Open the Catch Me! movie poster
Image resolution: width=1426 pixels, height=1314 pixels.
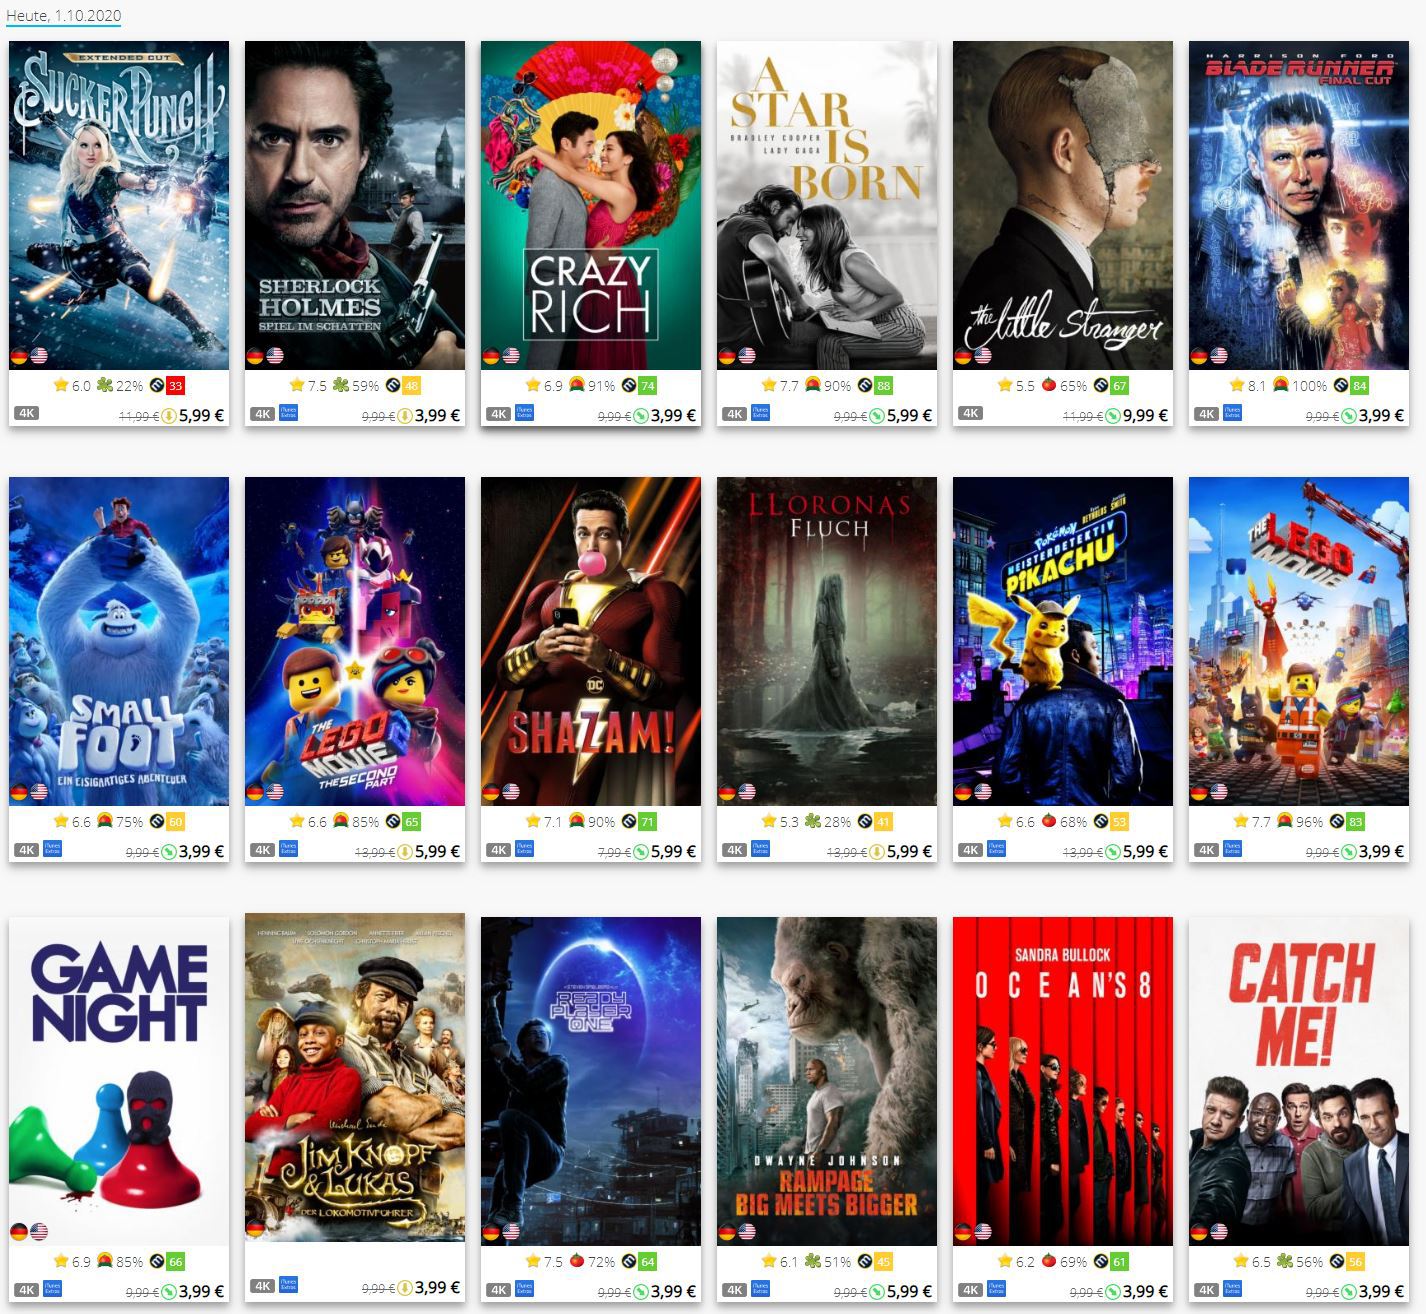click(x=1299, y=1079)
